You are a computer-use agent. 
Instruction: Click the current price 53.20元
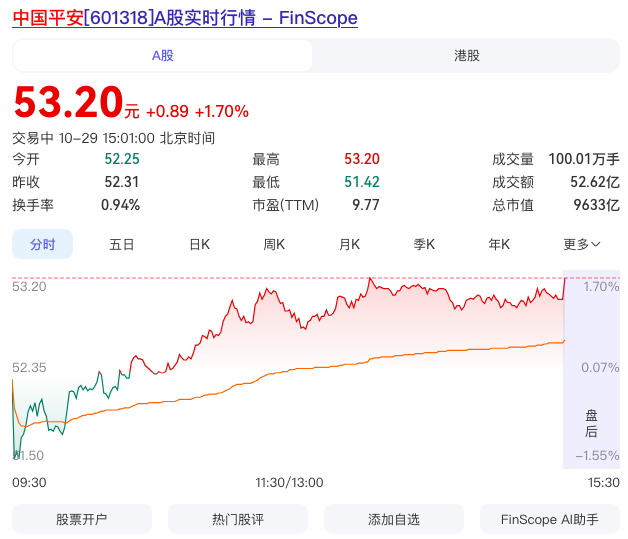76,103
